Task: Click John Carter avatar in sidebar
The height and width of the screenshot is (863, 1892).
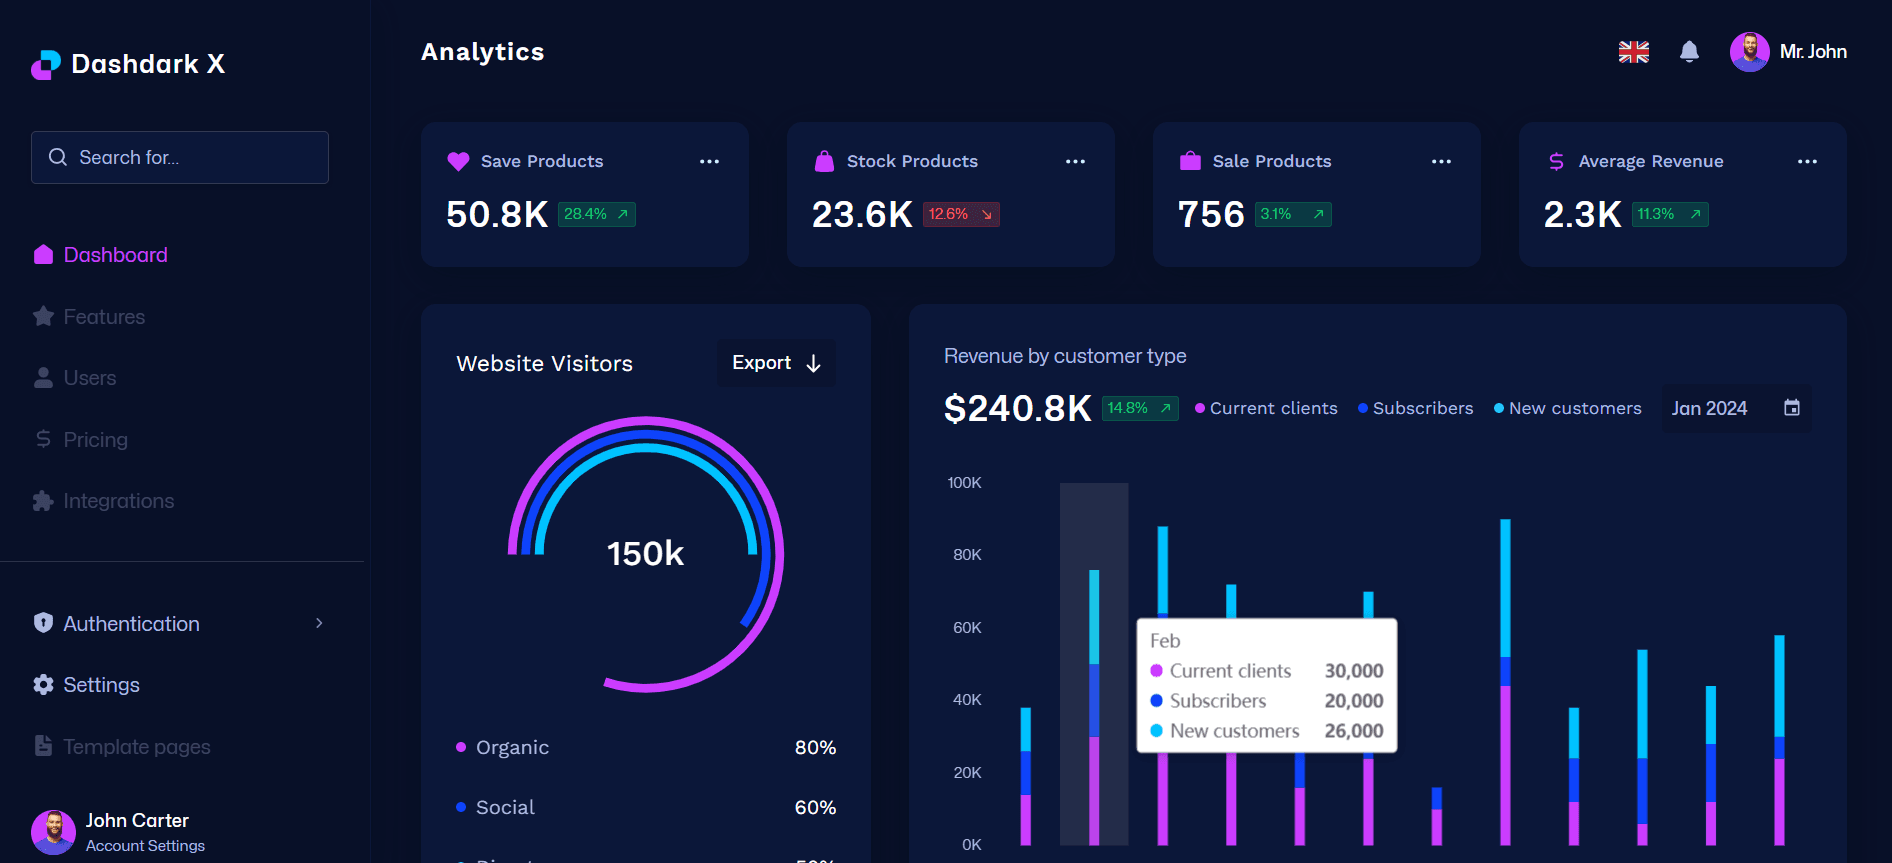Action: click(x=53, y=832)
